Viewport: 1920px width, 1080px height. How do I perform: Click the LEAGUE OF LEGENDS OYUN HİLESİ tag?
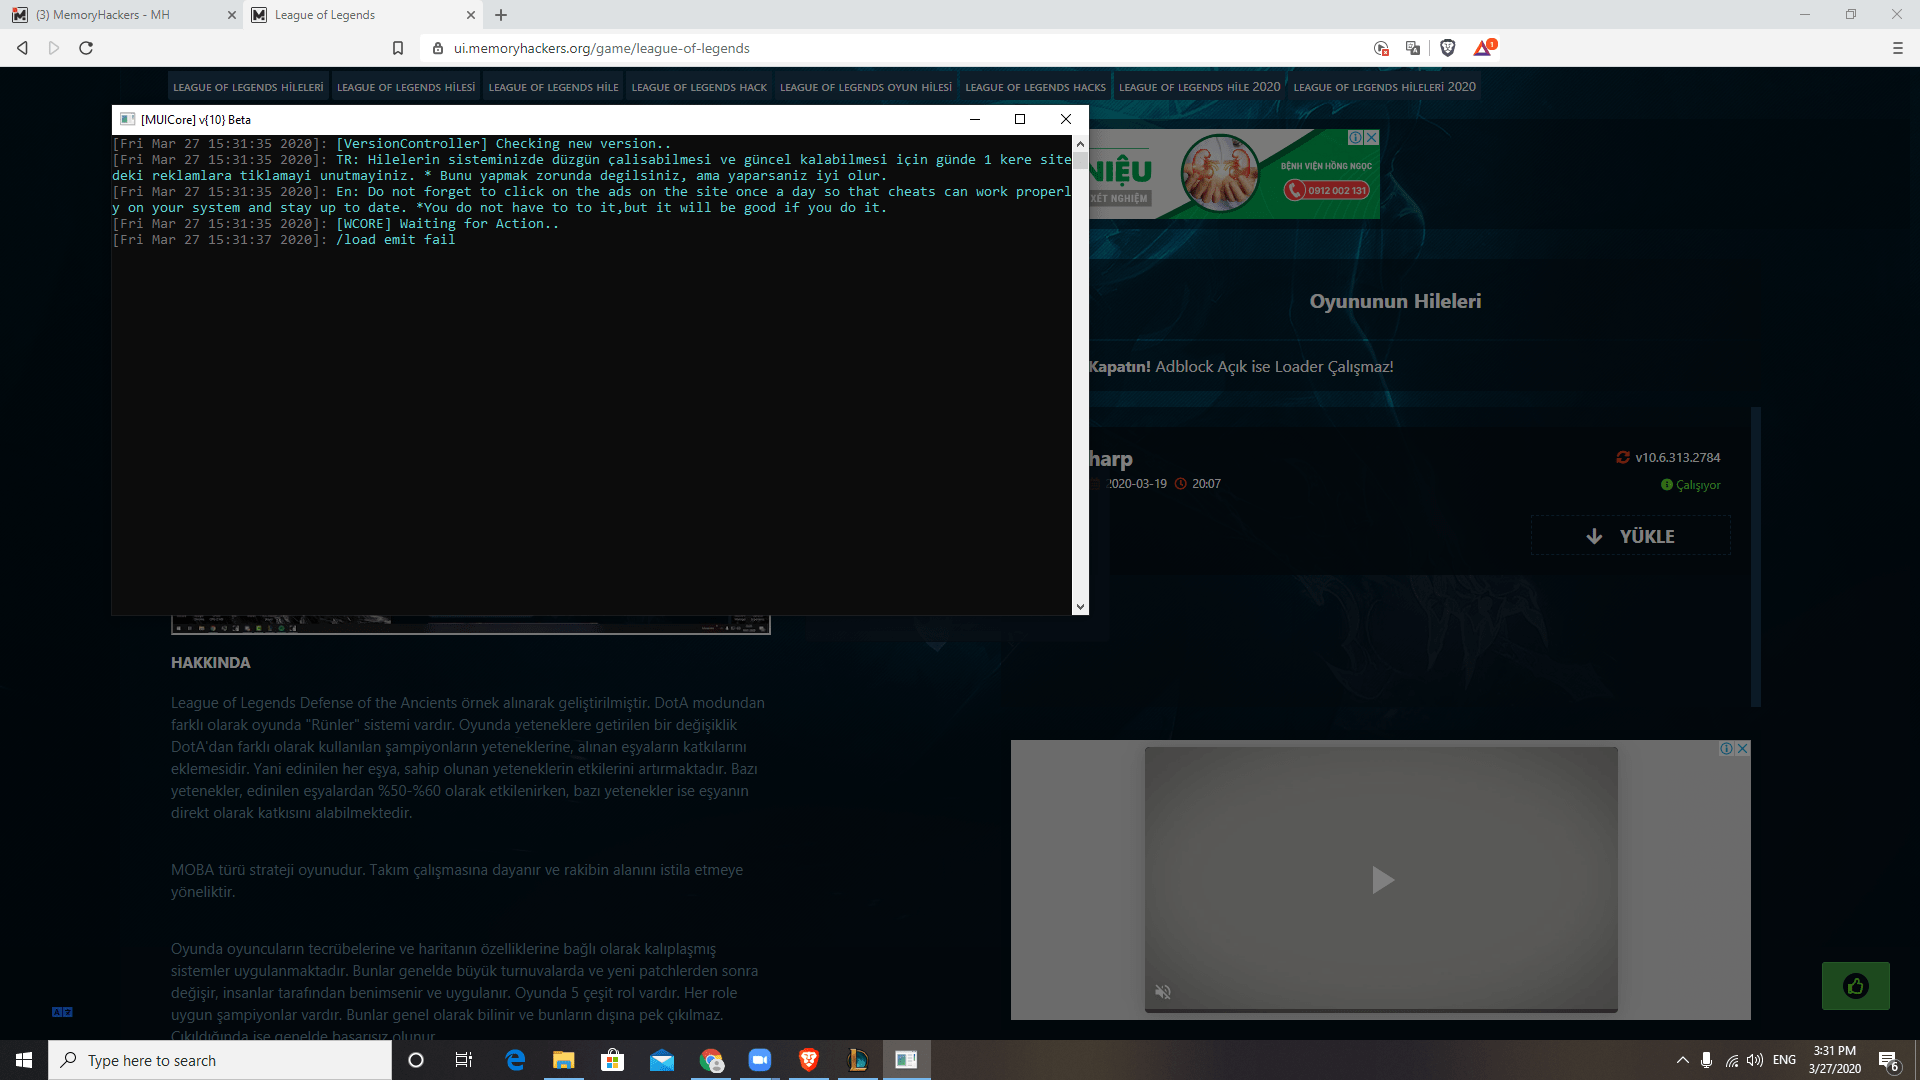866,87
